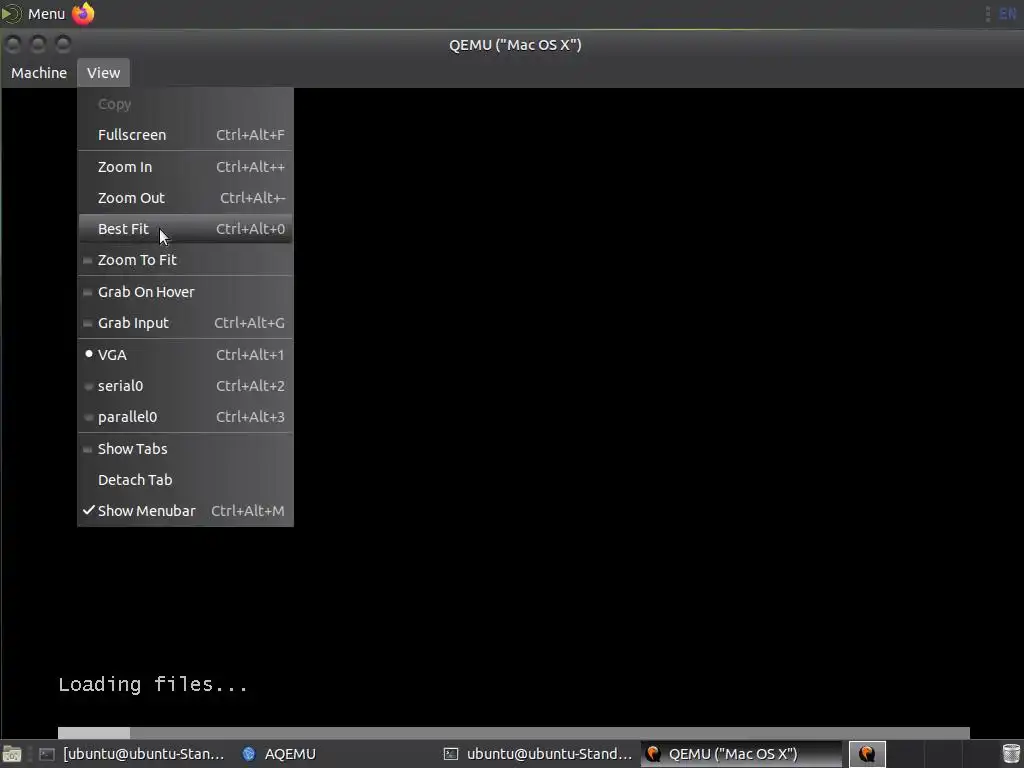This screenshot has height=768, width=1024.
Task: Close the open View menu
Action: 103,72
